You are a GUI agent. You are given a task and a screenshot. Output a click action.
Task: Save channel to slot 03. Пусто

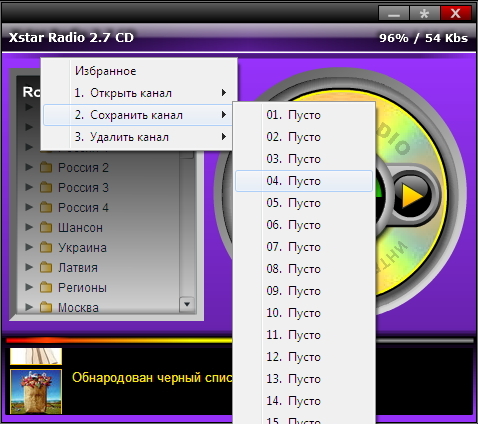(x=304, y=159)
